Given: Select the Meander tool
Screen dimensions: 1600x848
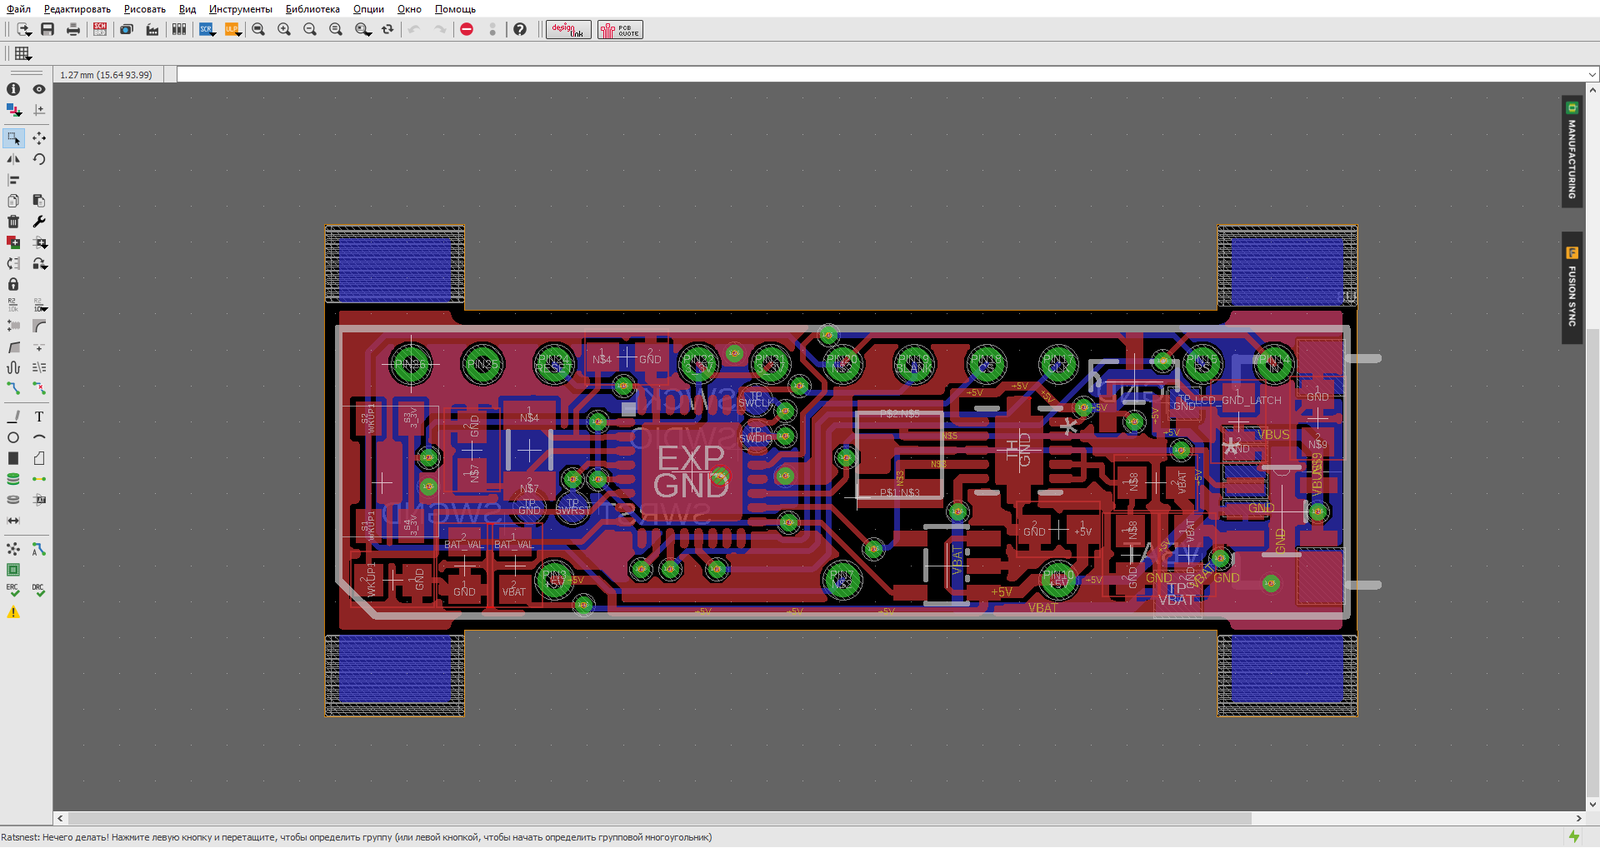Looking at the screenshot, I should (x=13, y=367).
